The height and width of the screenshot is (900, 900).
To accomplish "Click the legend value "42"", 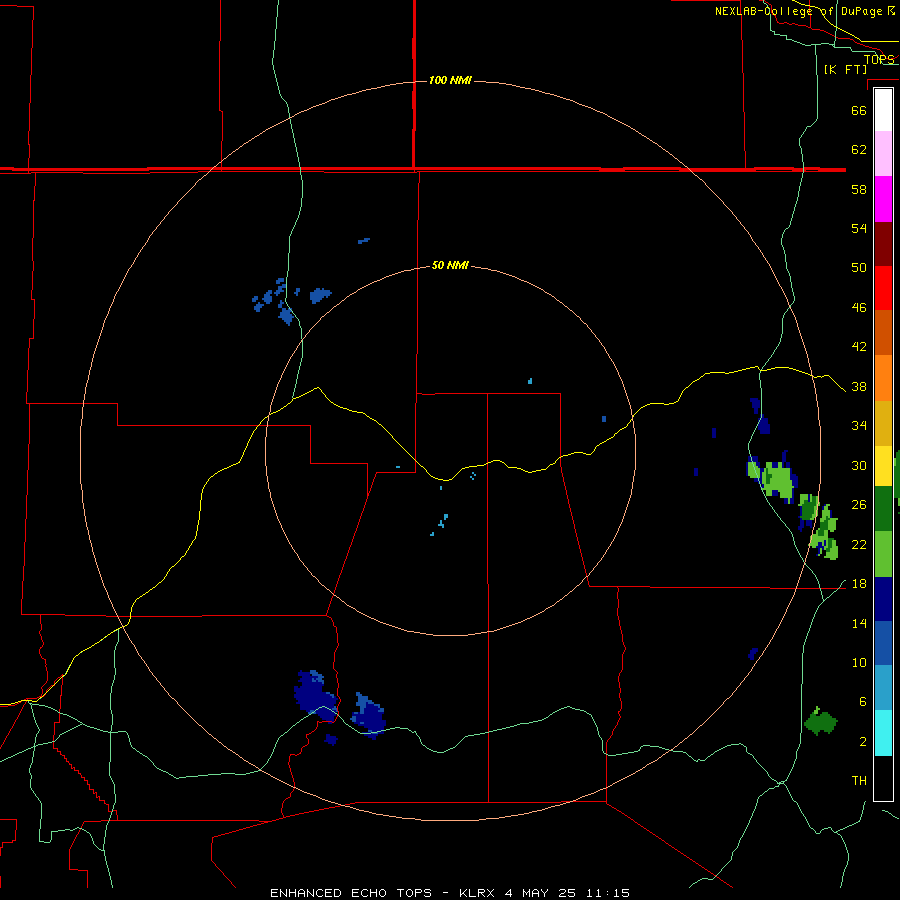I will (859, 347).
